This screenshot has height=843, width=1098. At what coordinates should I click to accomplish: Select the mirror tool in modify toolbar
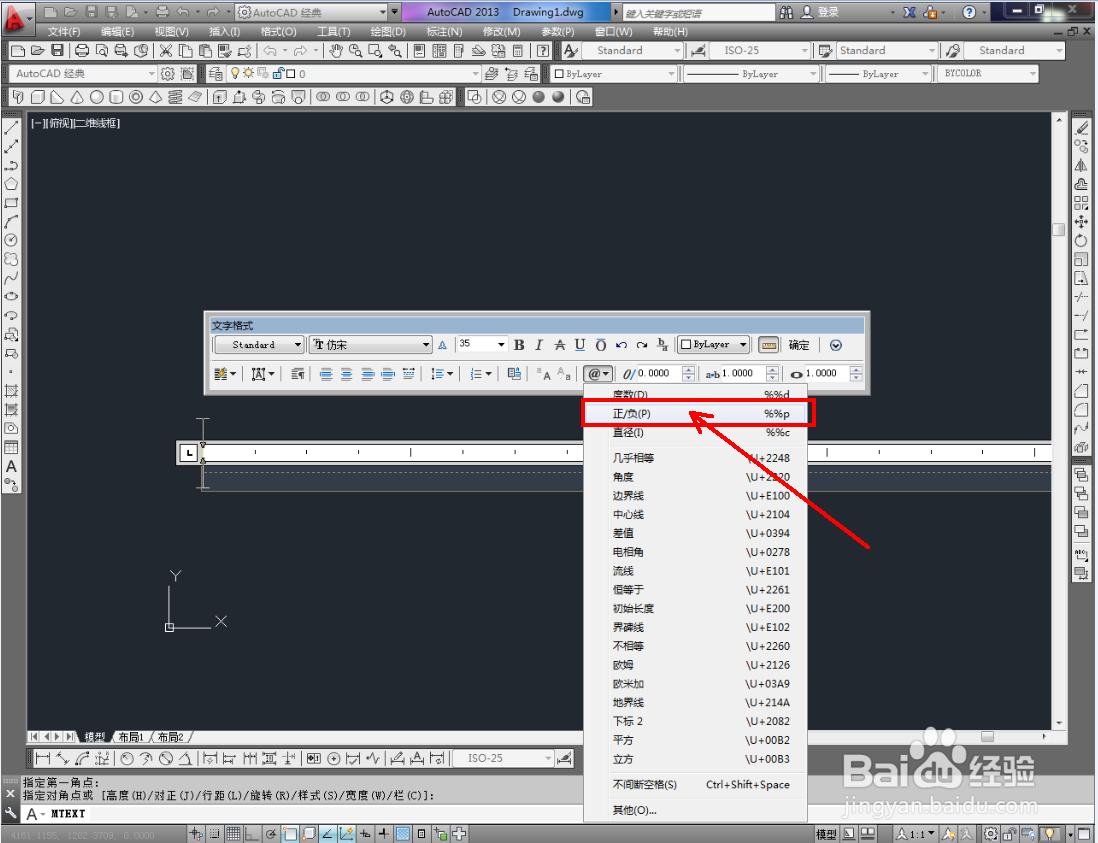click(x=1081, y=165)
